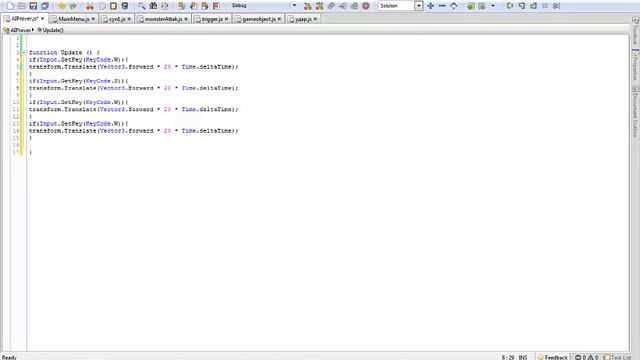Click the warnings count triangle in status bar
Screen dimensions: 640x360
point(593,357)
